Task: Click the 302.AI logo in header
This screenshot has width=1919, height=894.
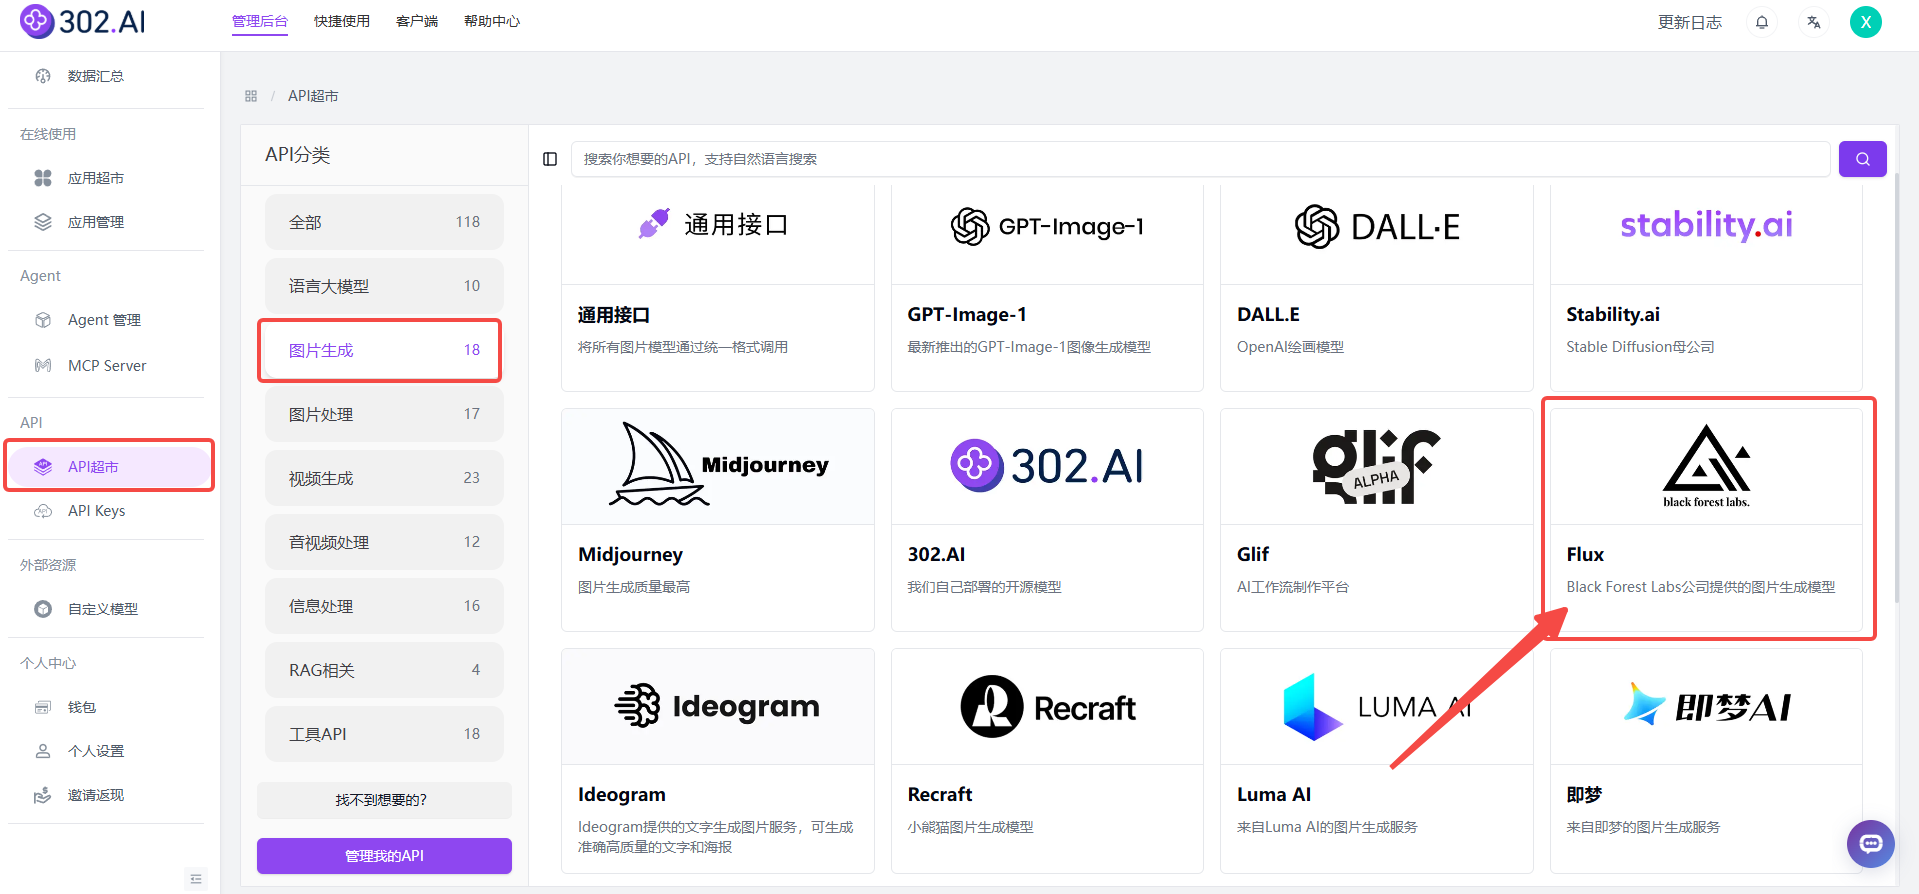Action: (x=83, y=21)
